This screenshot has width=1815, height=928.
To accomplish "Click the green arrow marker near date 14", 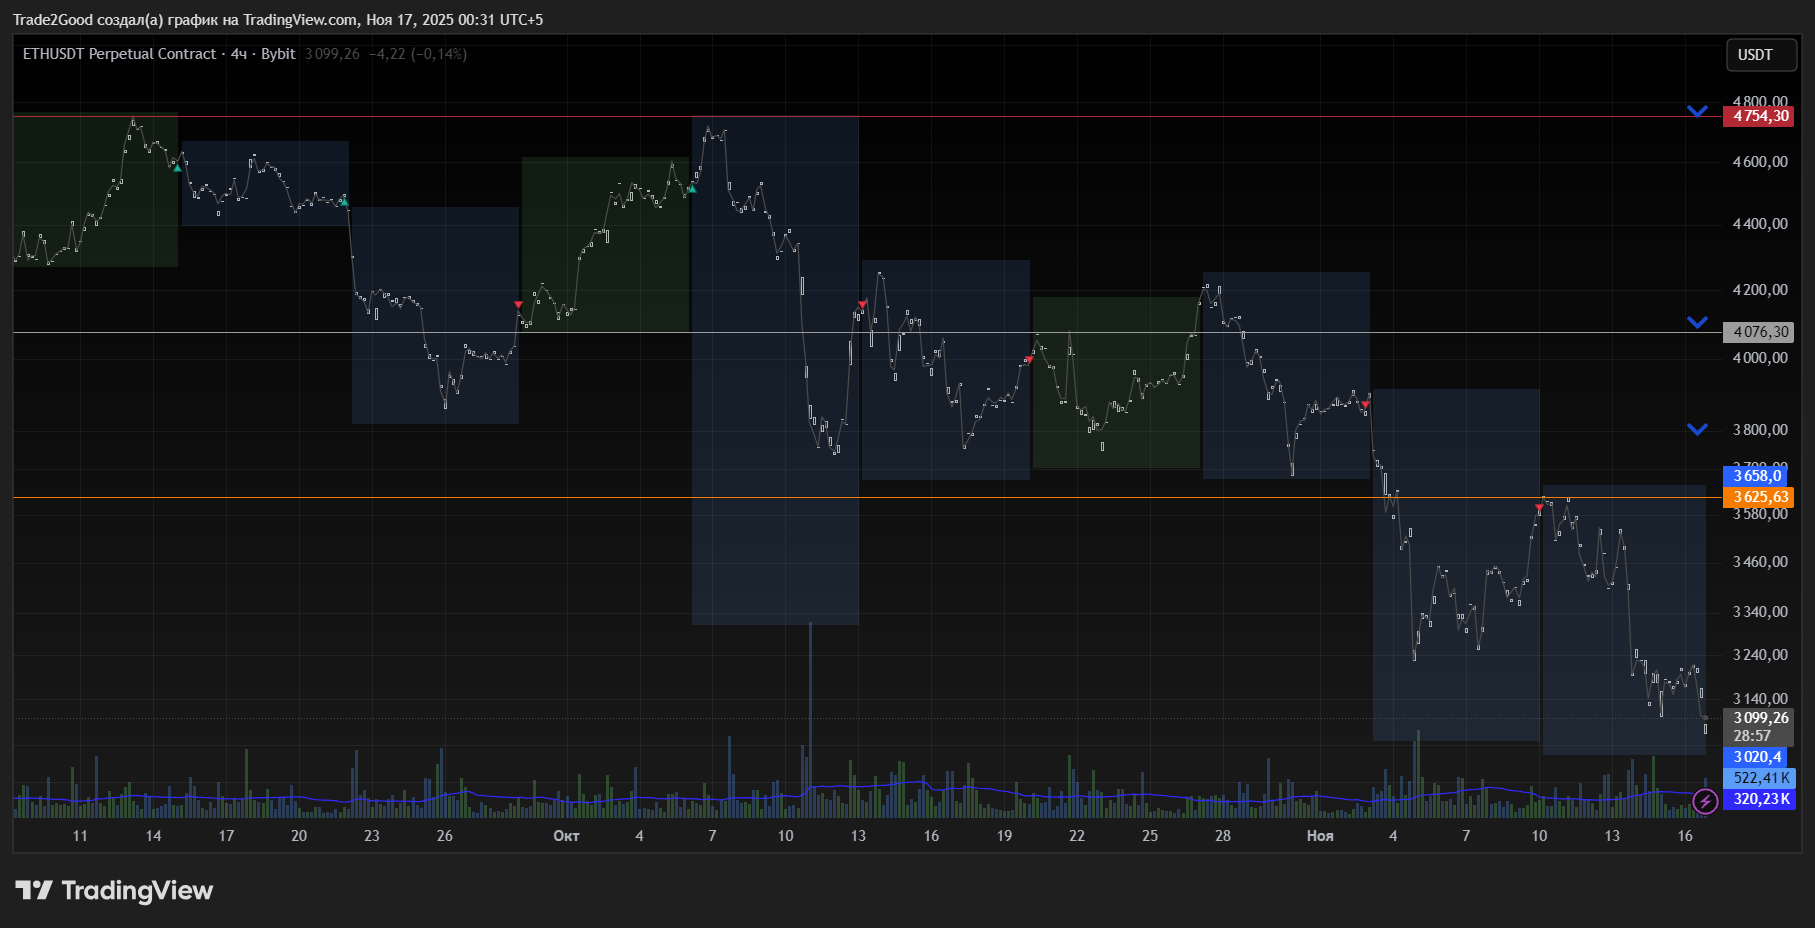I will click(x=177, y=167).
